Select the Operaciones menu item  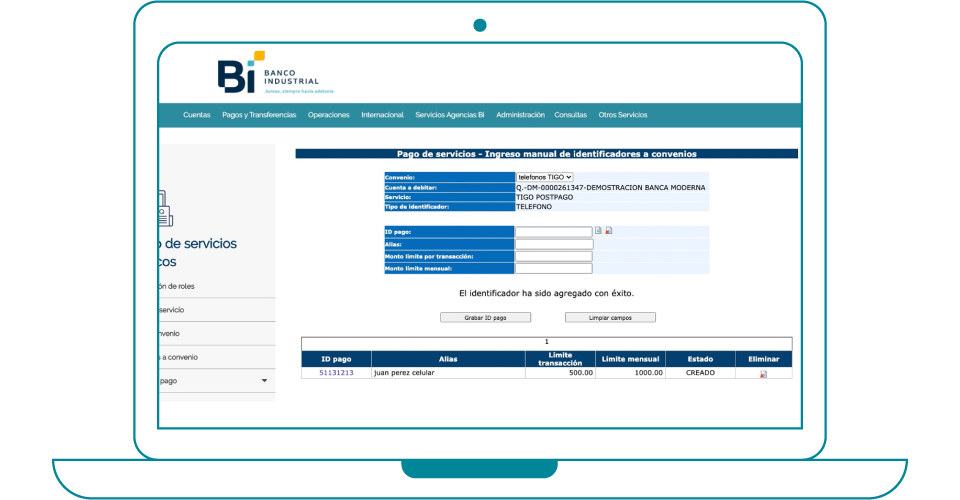[x=329, y=115]
